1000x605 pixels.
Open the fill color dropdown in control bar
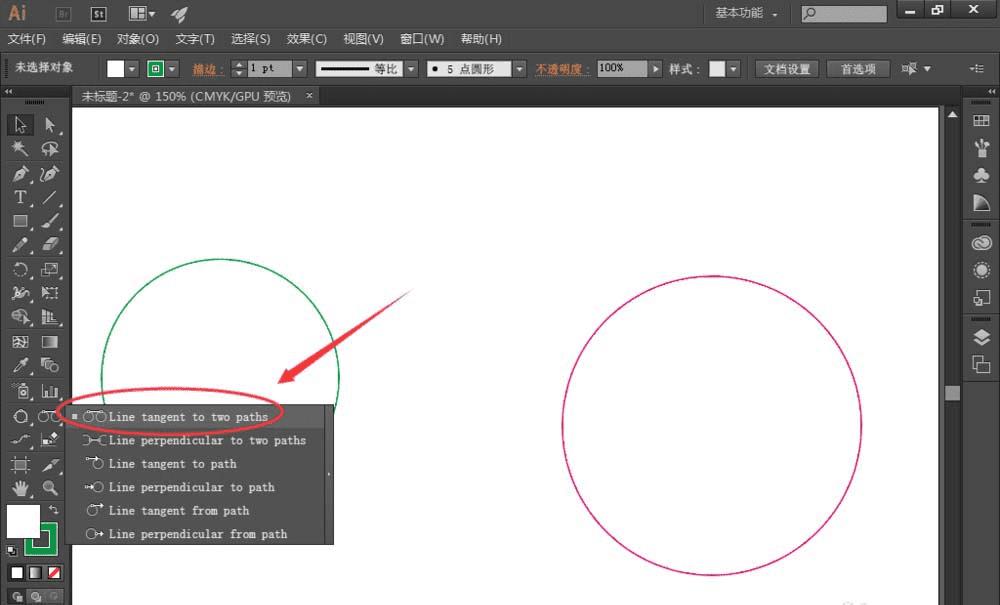tap(131, 69)
